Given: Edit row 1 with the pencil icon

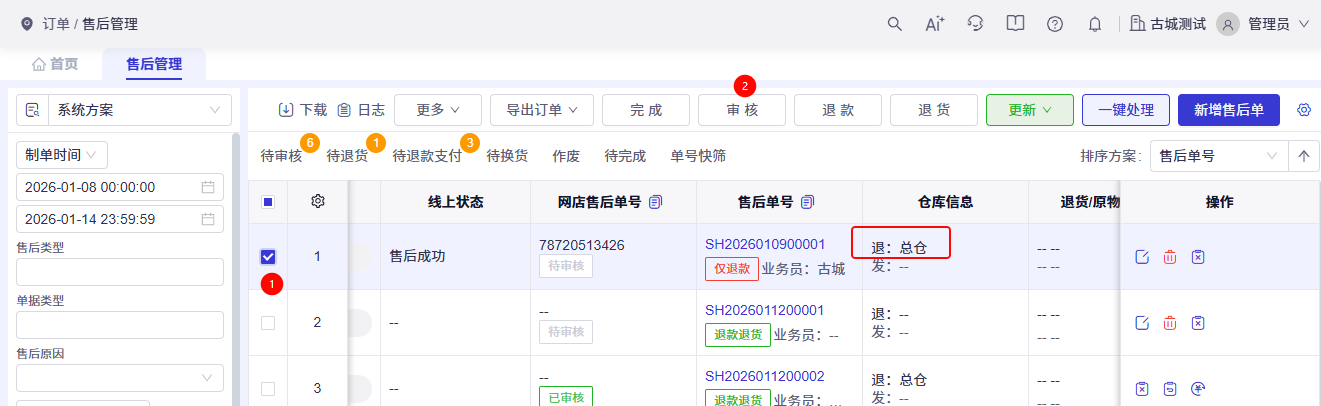Looking at the screenshot, I should tap(1142, 257).
